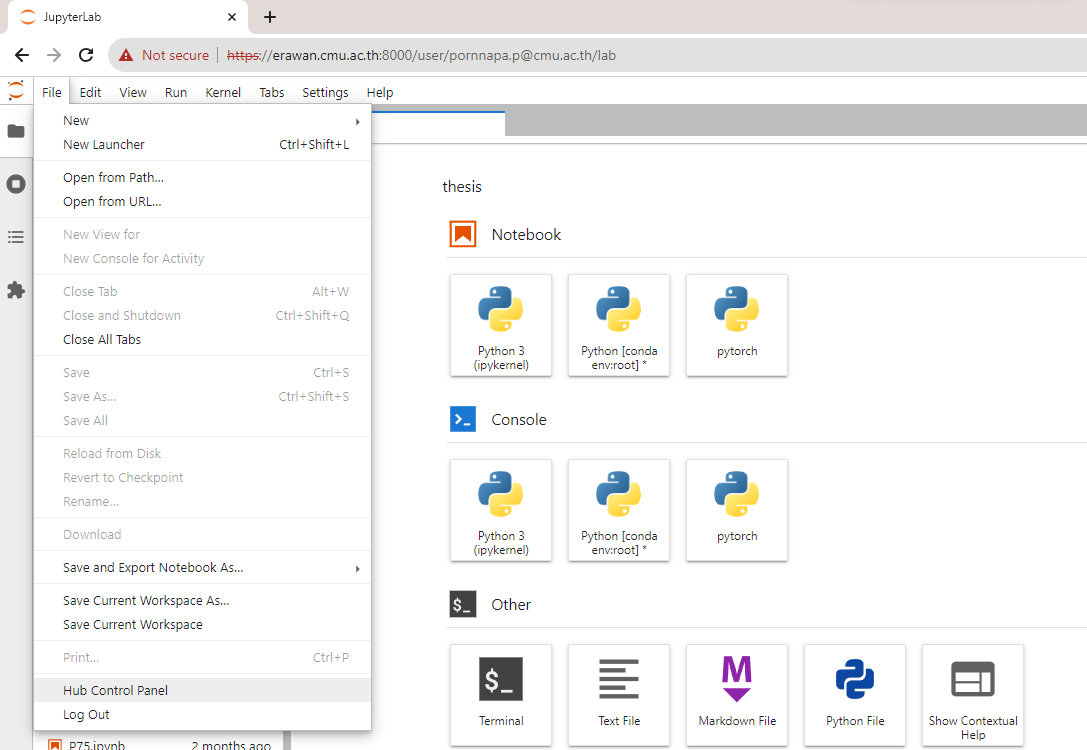Open the Tabs menu

click(272, 92)
